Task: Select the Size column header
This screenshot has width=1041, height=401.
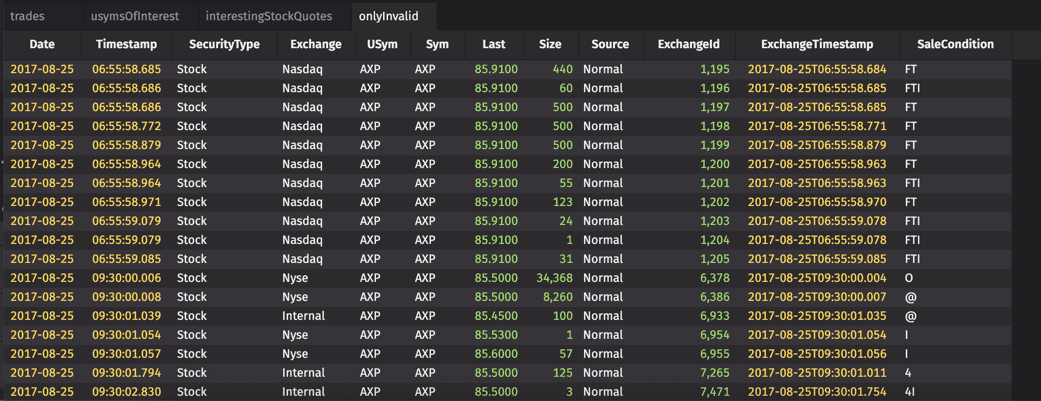Action: 550,44
